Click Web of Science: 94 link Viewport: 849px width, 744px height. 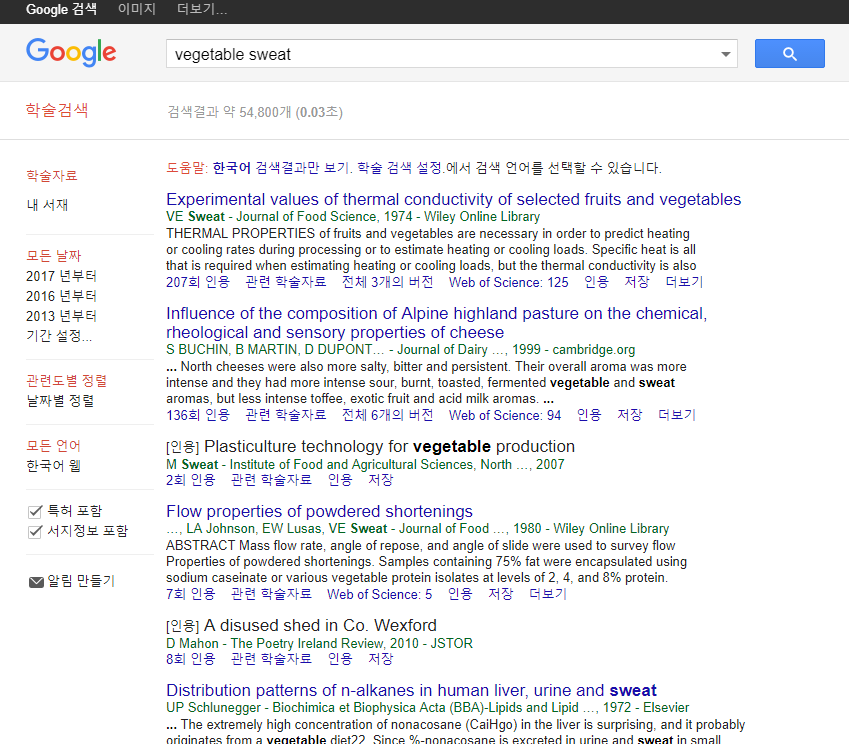(x=505, y=415)
